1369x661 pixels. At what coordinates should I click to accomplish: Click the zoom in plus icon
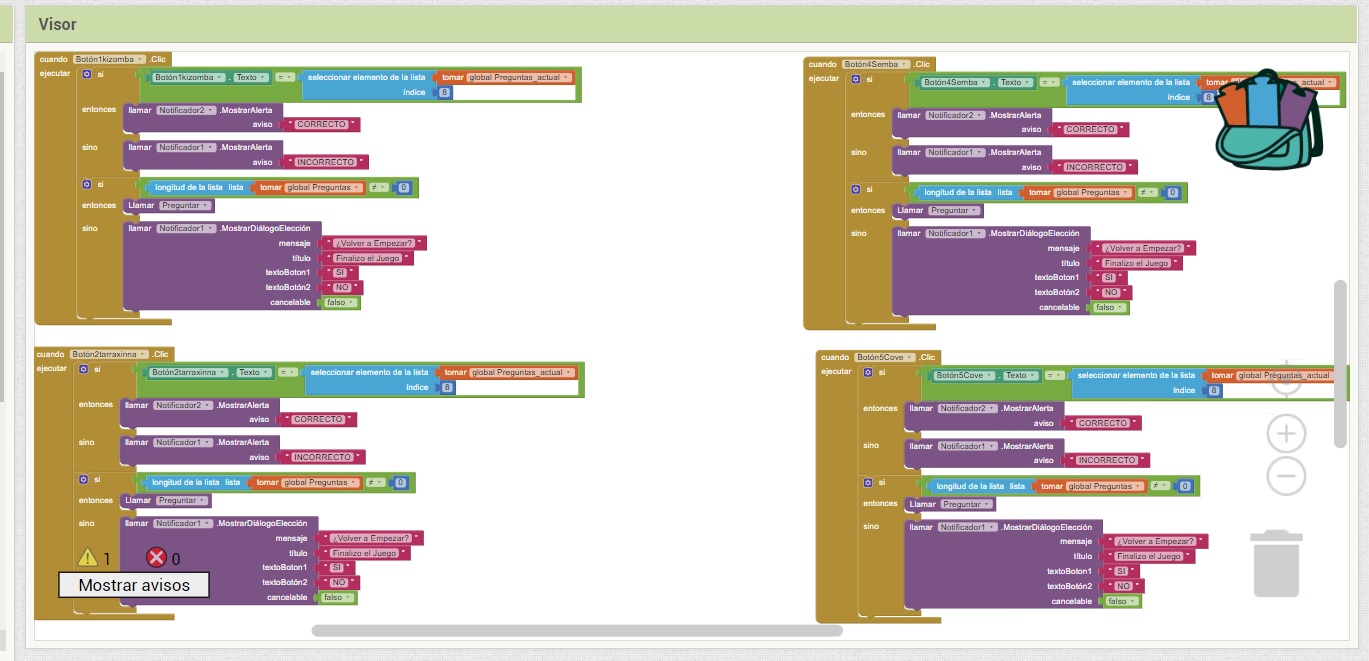coord(1286,434)
